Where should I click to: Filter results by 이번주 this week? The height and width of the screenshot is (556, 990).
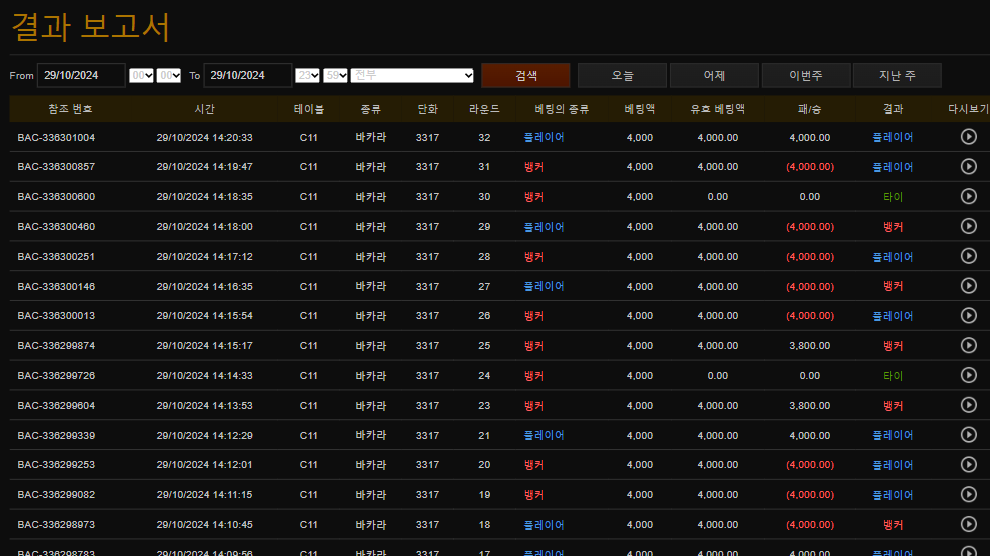pyautogui.click(x=806, y=76)
